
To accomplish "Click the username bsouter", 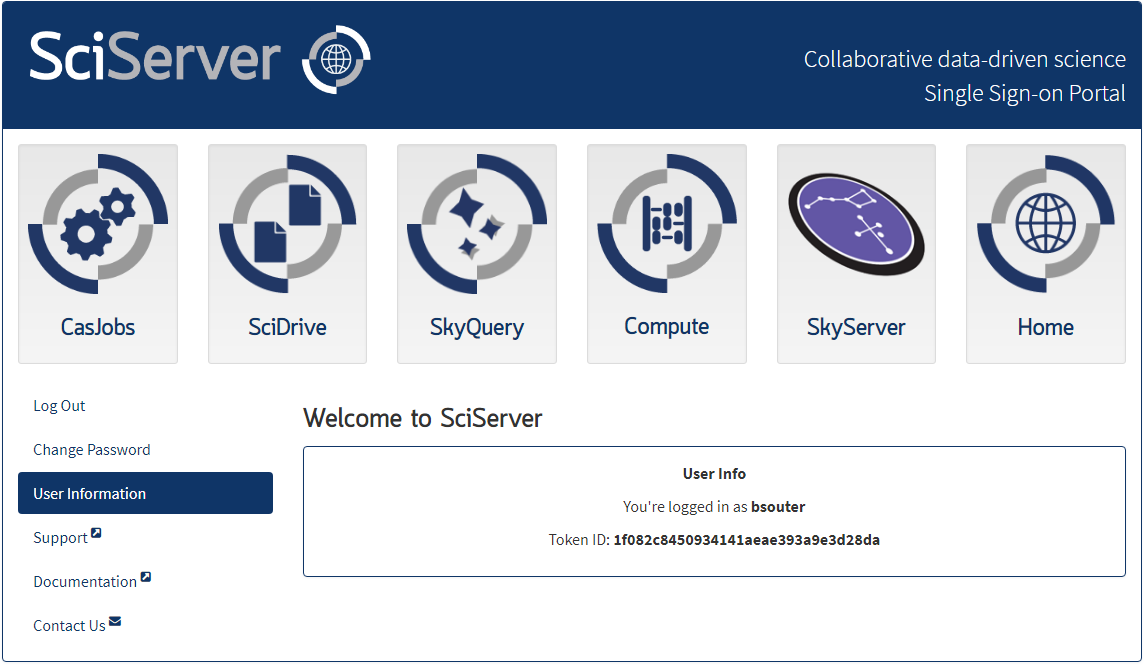I will point(778,507).
